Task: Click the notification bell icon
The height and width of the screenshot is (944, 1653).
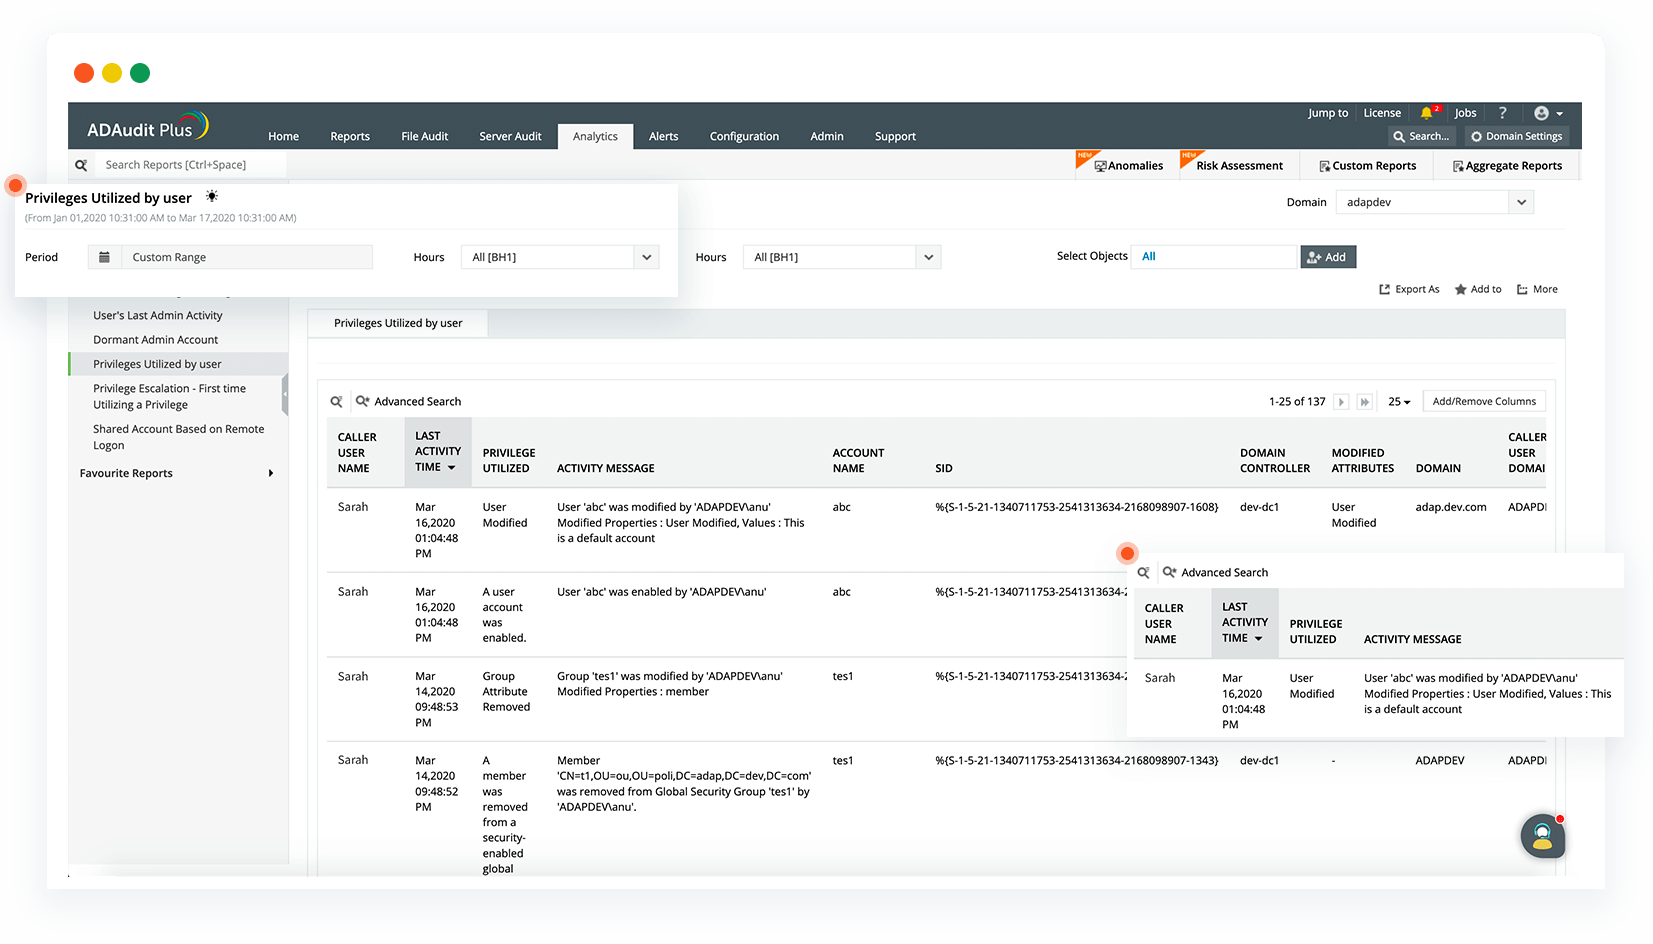Action: coord(1426,113)
